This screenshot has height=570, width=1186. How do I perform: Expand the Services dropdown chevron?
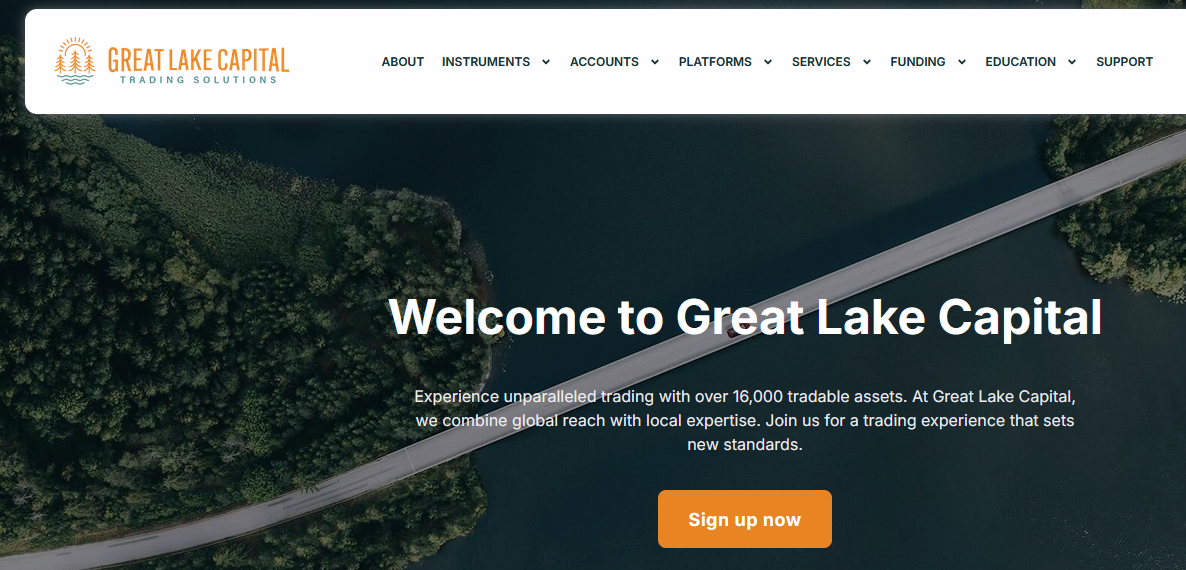[867, 62]
